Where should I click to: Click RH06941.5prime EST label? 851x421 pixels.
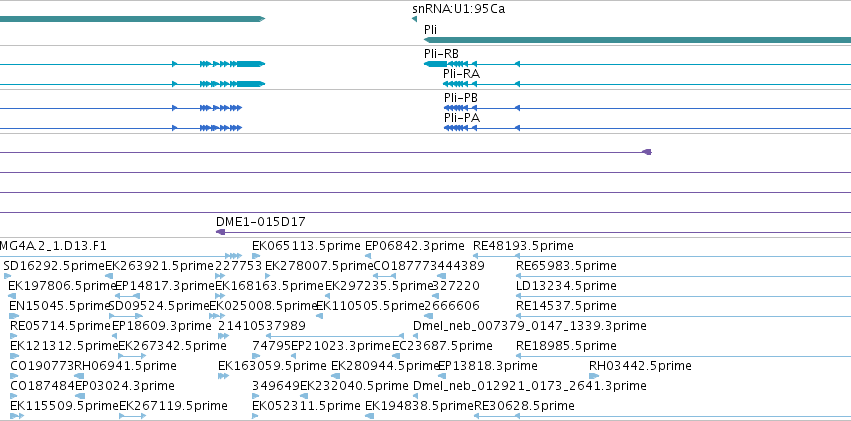tap(125, 366)
